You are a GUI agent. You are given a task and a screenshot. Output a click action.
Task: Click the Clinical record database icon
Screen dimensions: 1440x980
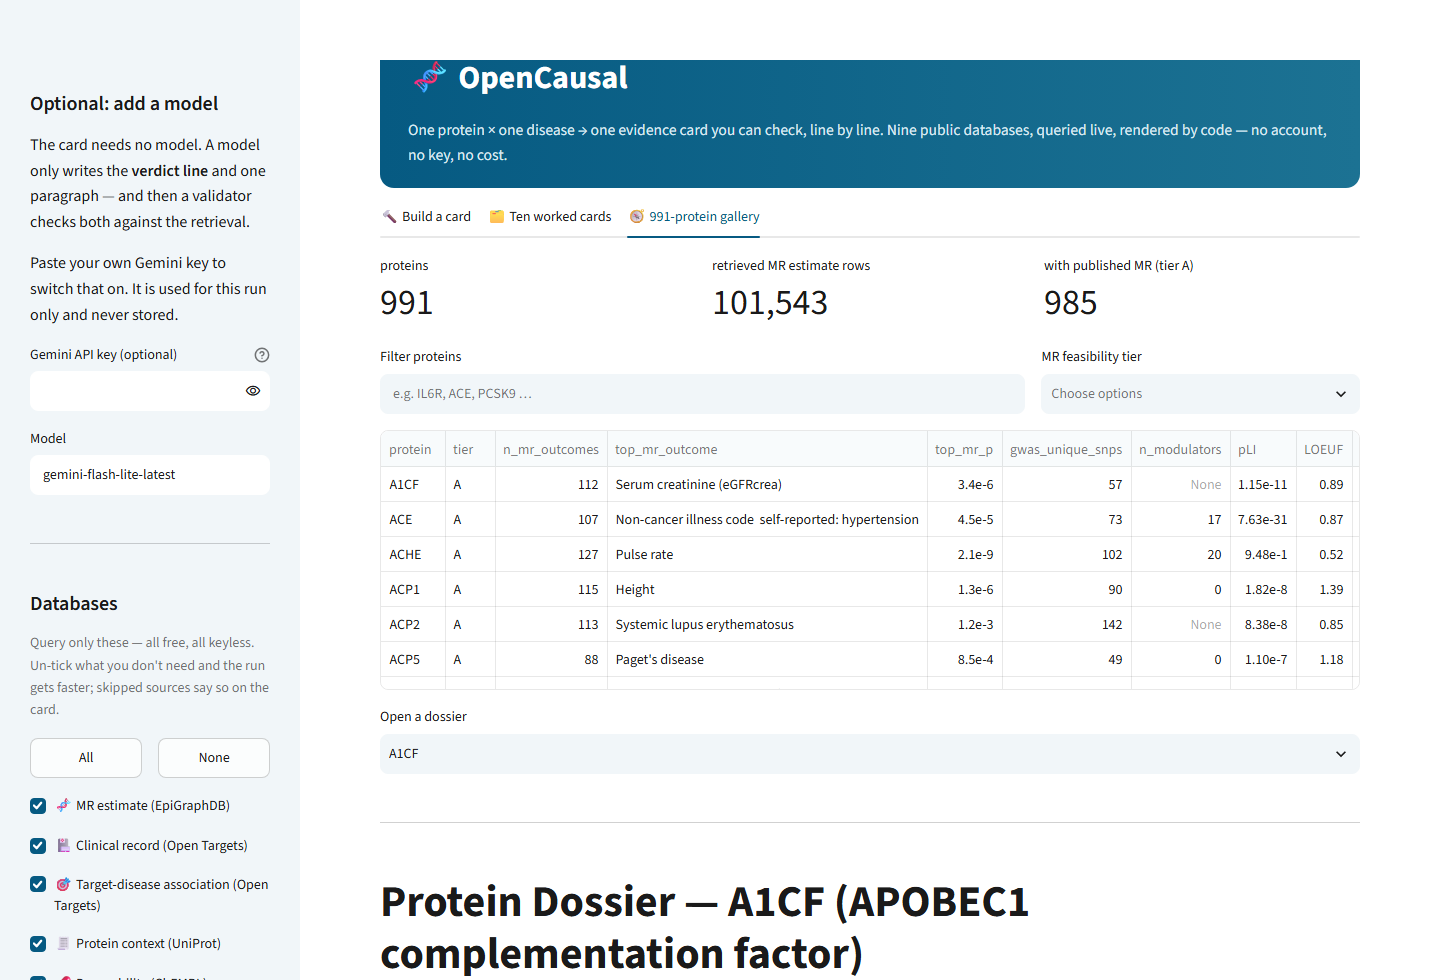click(x=63, y=845)
